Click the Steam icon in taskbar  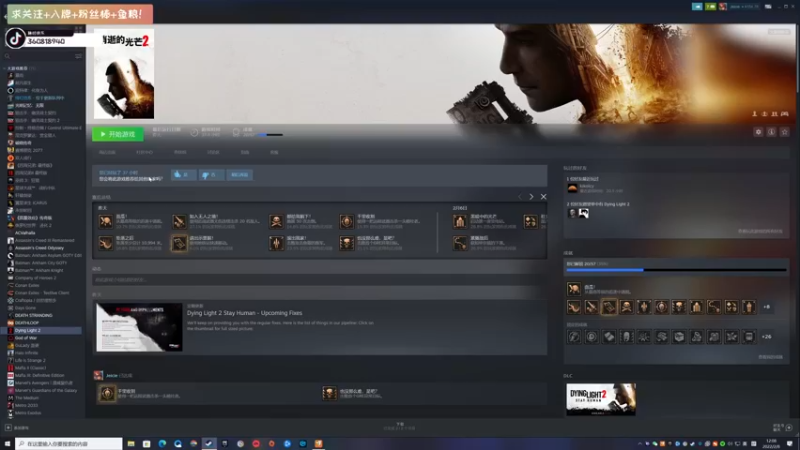click(209, 444)
